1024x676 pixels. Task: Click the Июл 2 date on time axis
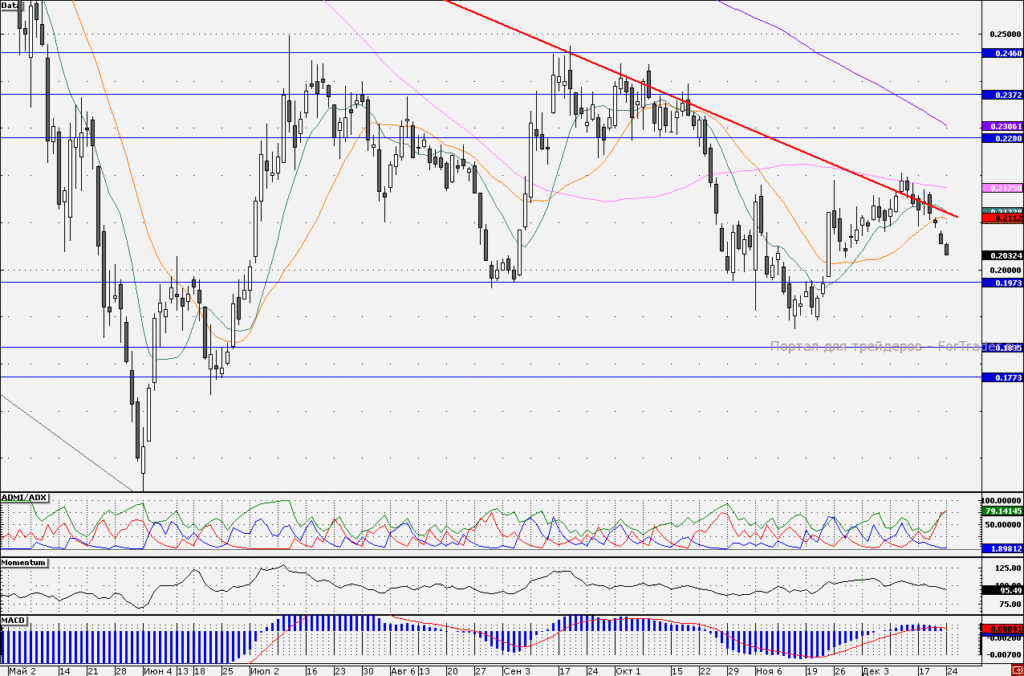point(264,671)
